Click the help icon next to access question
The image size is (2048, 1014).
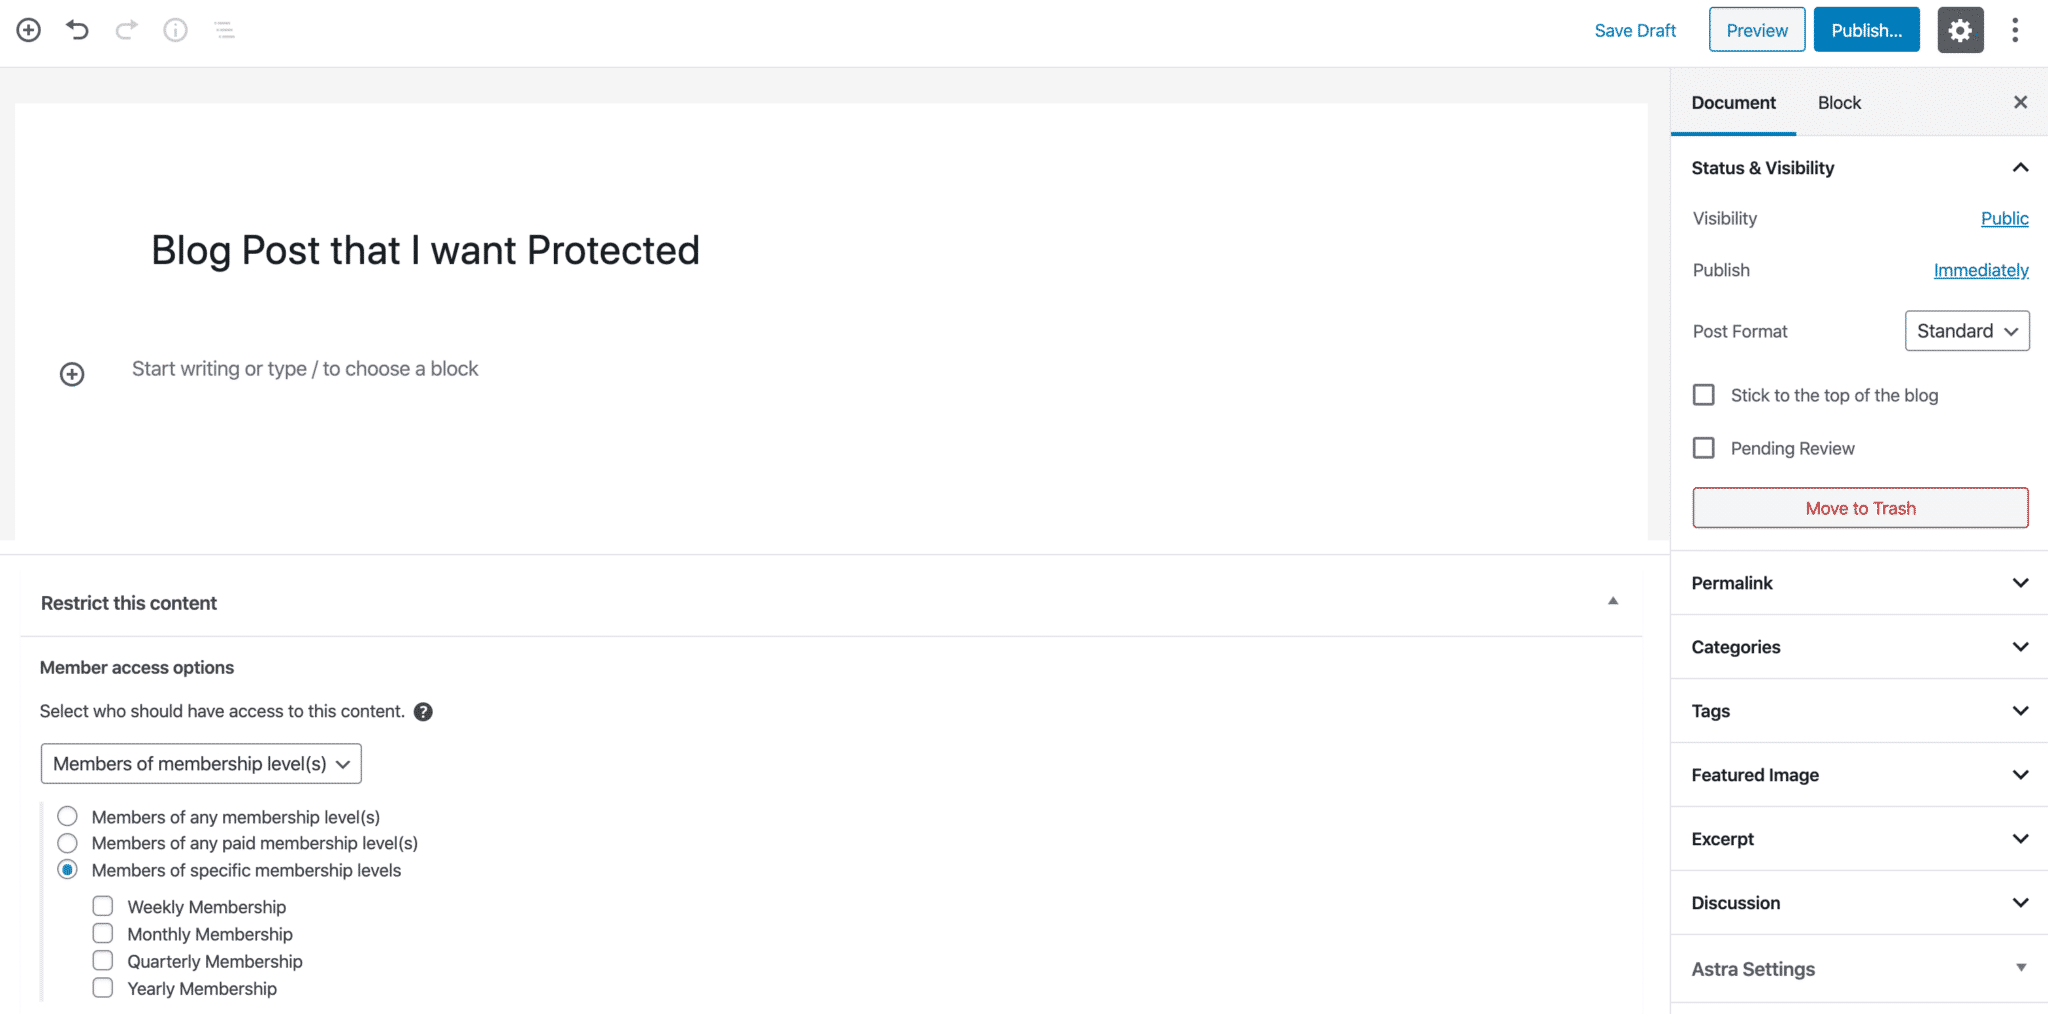click(x=424, y=711)
